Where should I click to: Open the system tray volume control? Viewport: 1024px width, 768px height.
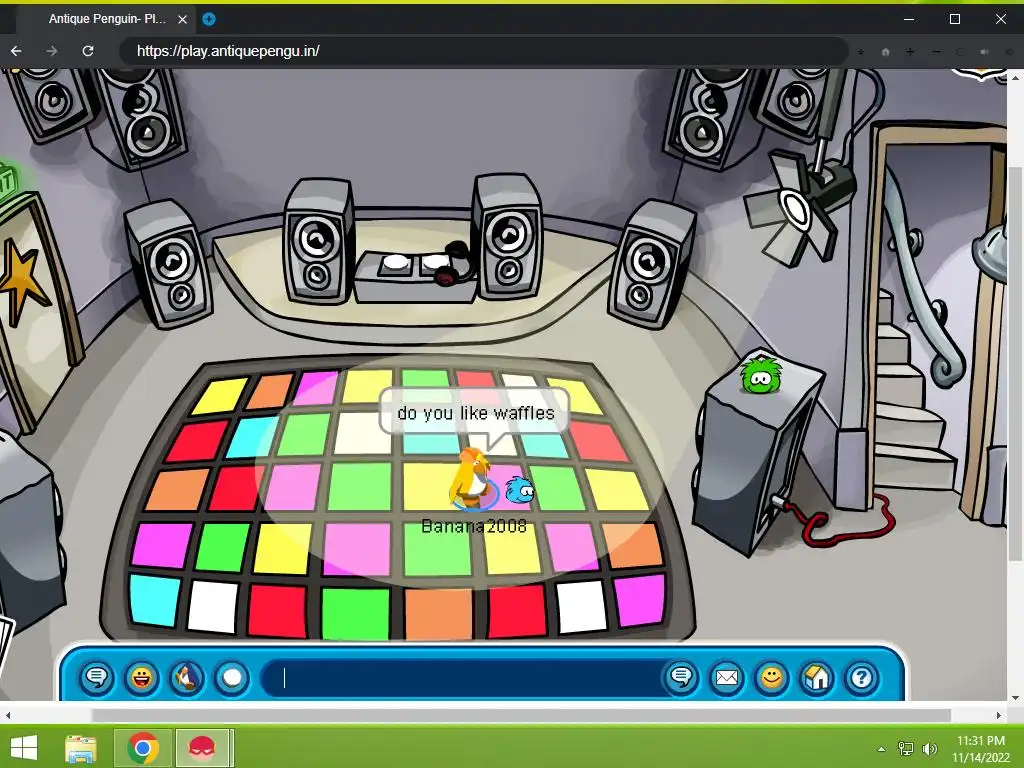[929, 748]
